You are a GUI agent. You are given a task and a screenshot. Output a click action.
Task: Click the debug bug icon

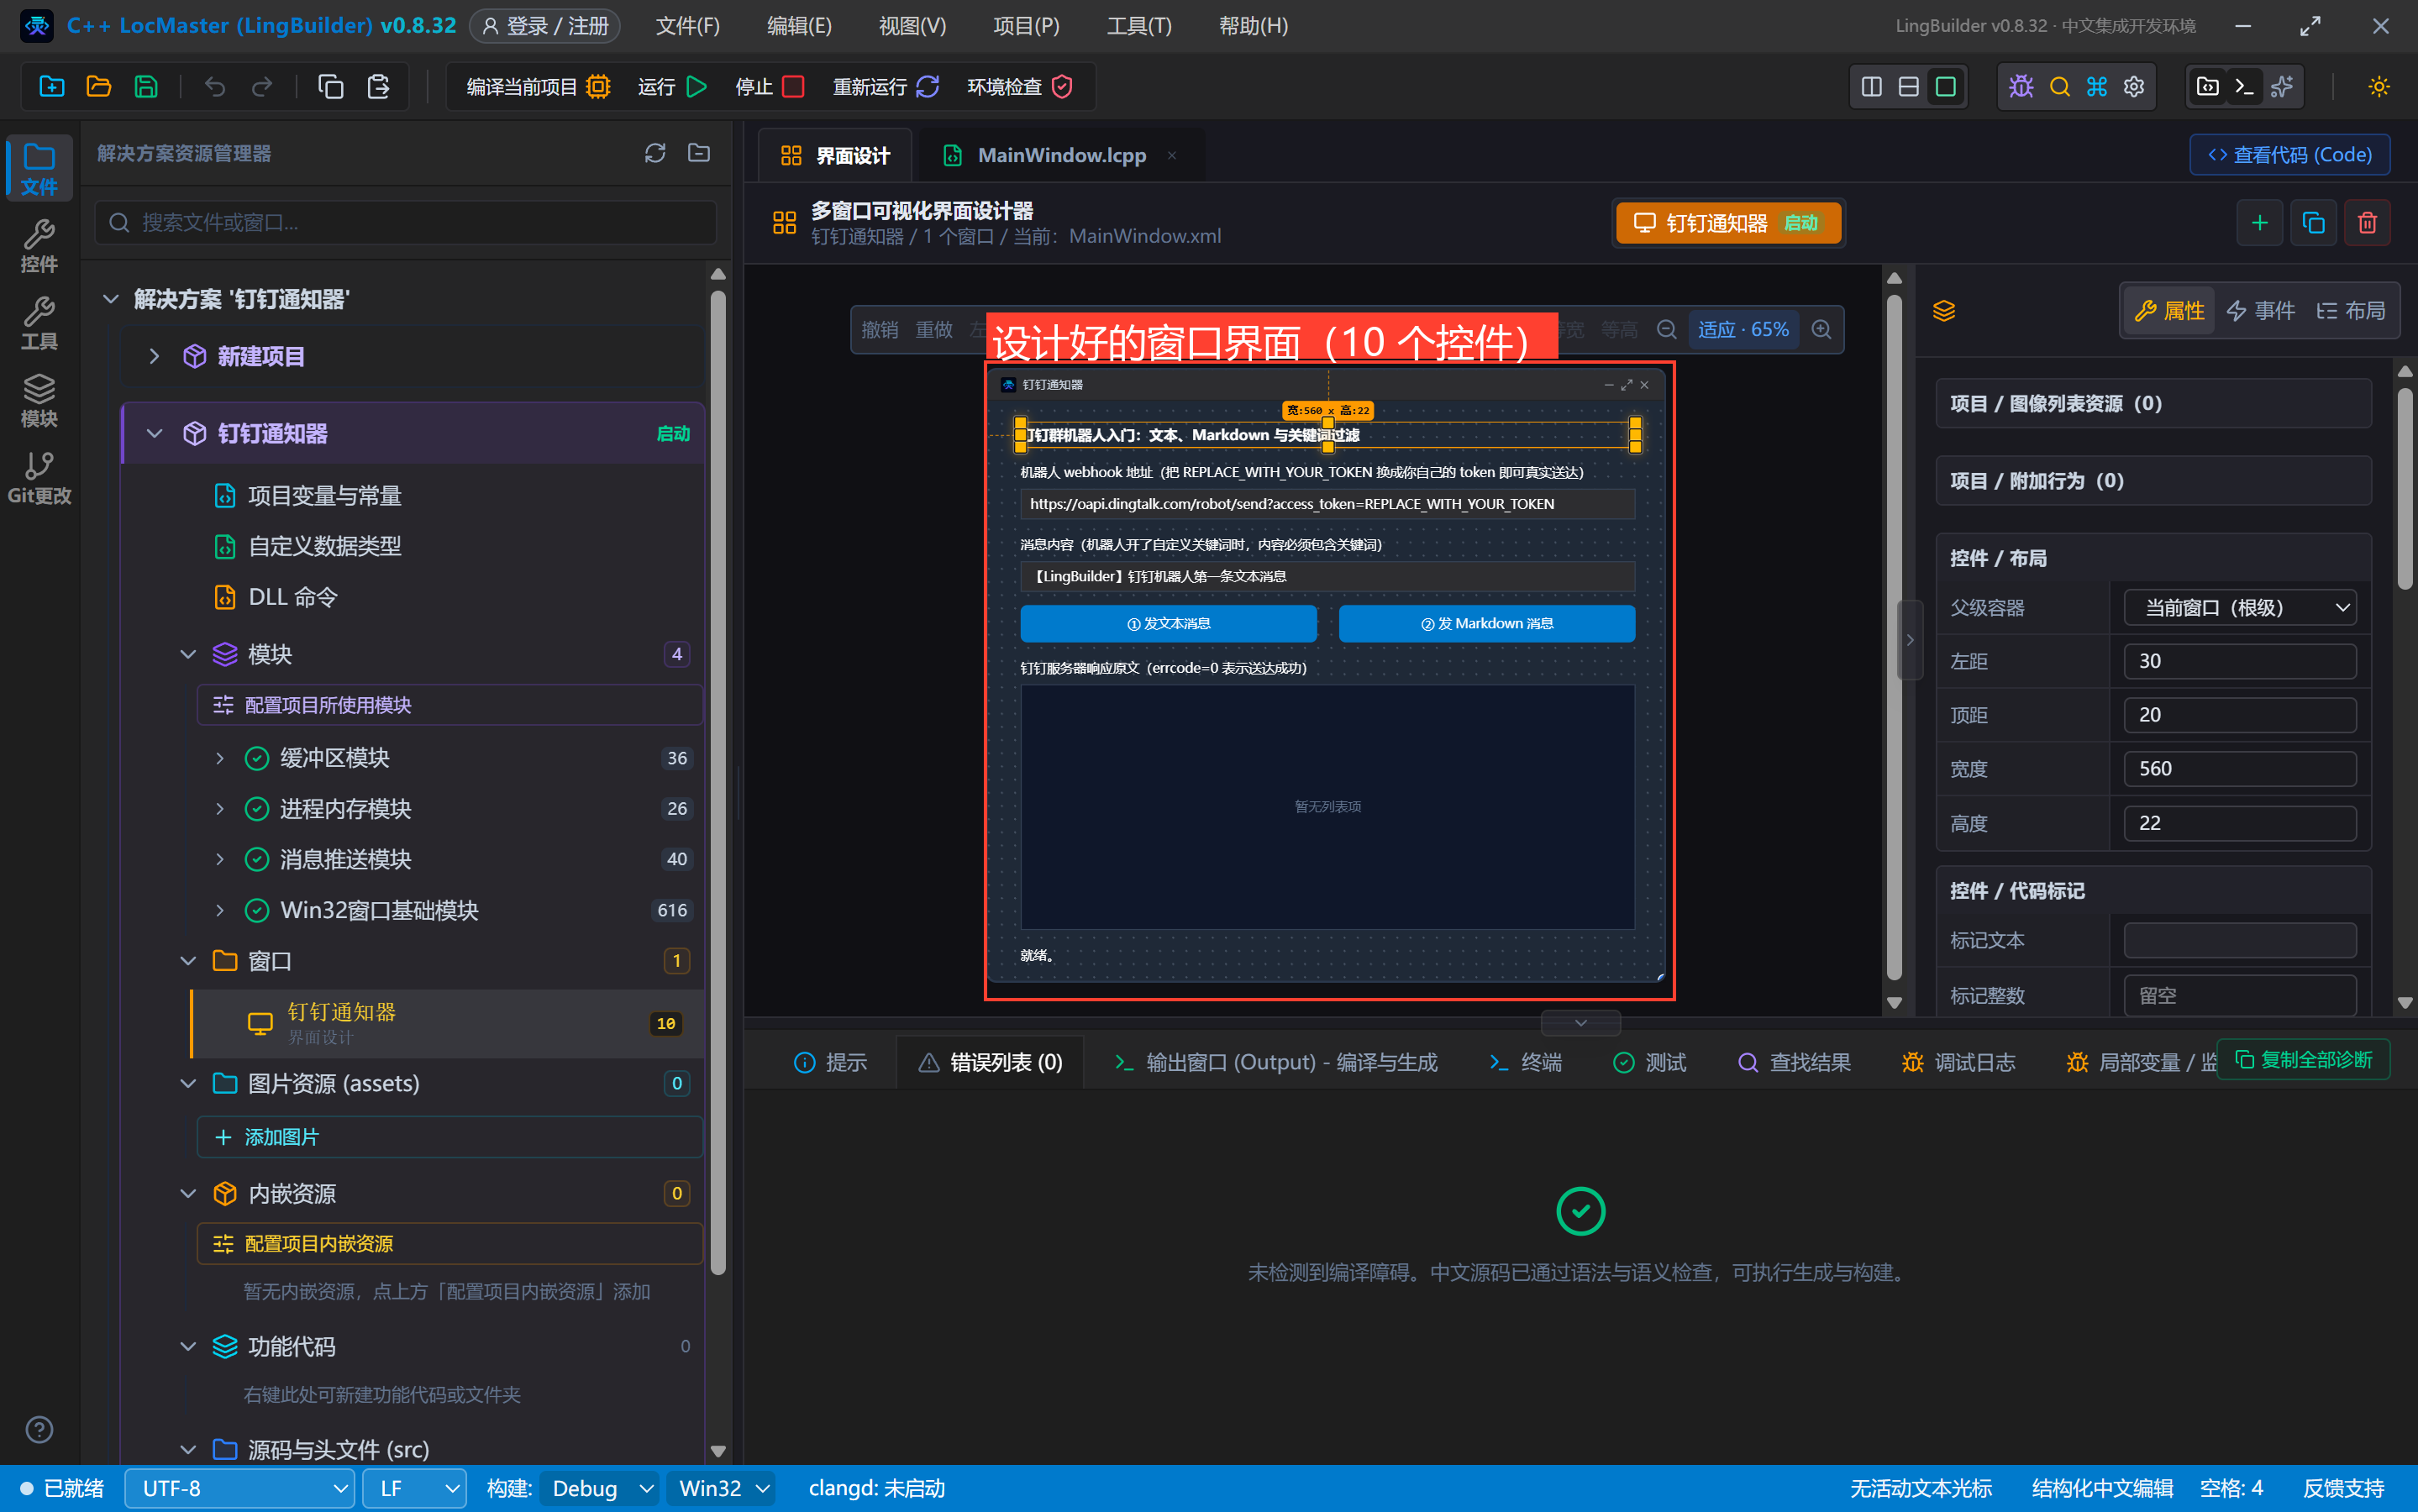(2021, 87)
